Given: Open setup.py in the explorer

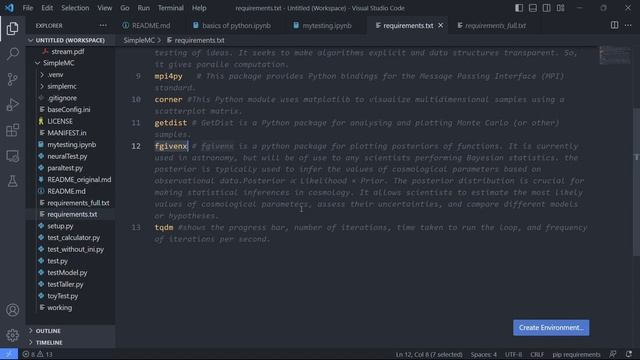Looking at the screenshot, I should pos(60,226).
